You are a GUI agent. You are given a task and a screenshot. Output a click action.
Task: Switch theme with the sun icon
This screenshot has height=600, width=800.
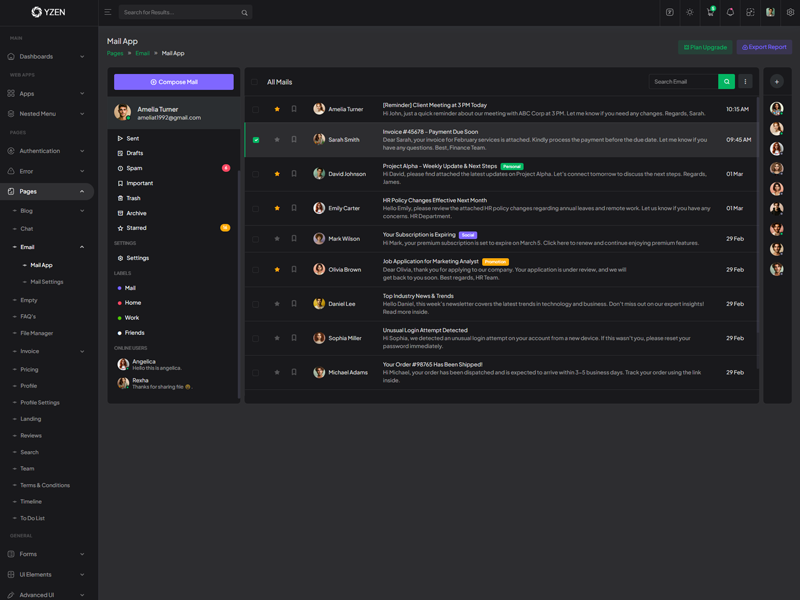pyautogui.click(x=689, y=13)
